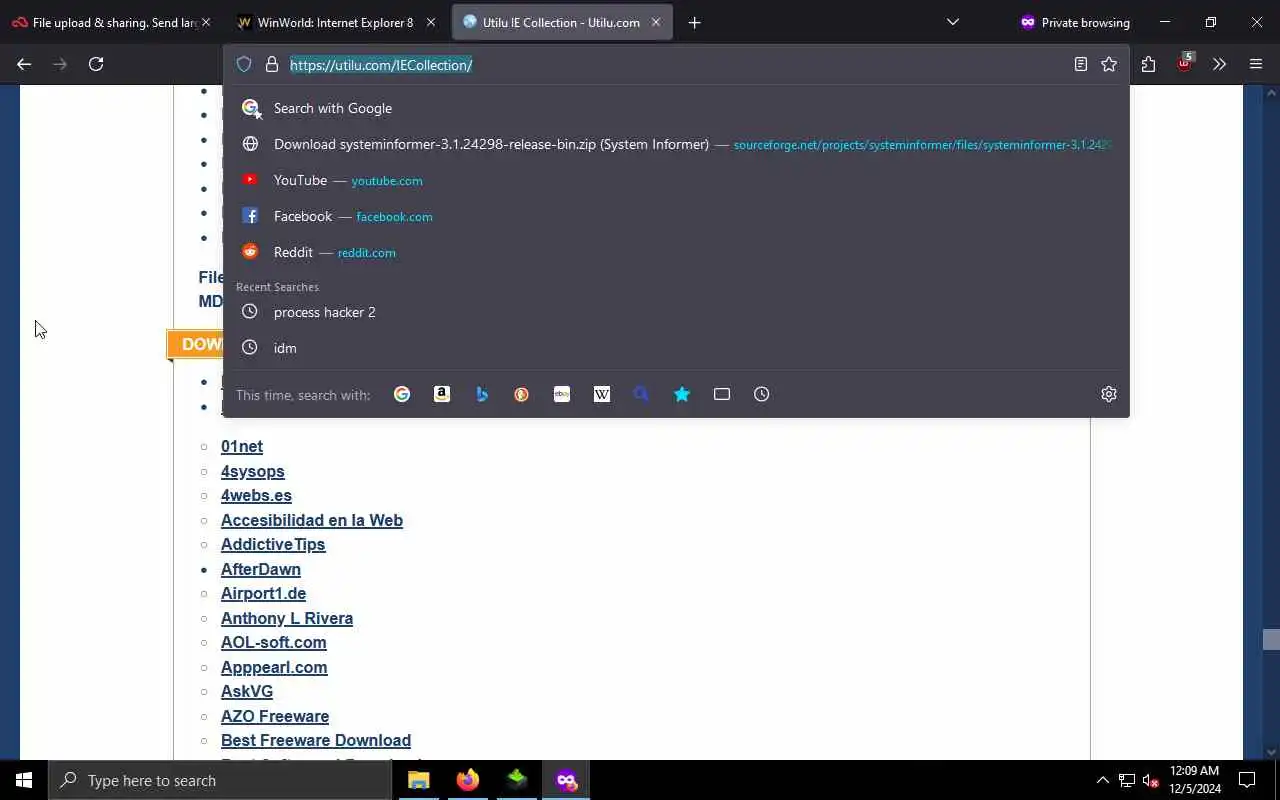Image resolution: width=1280 pixels, height=800 pixels.
Task: Open the Firefox application menu
Action: click(1256, 64)
